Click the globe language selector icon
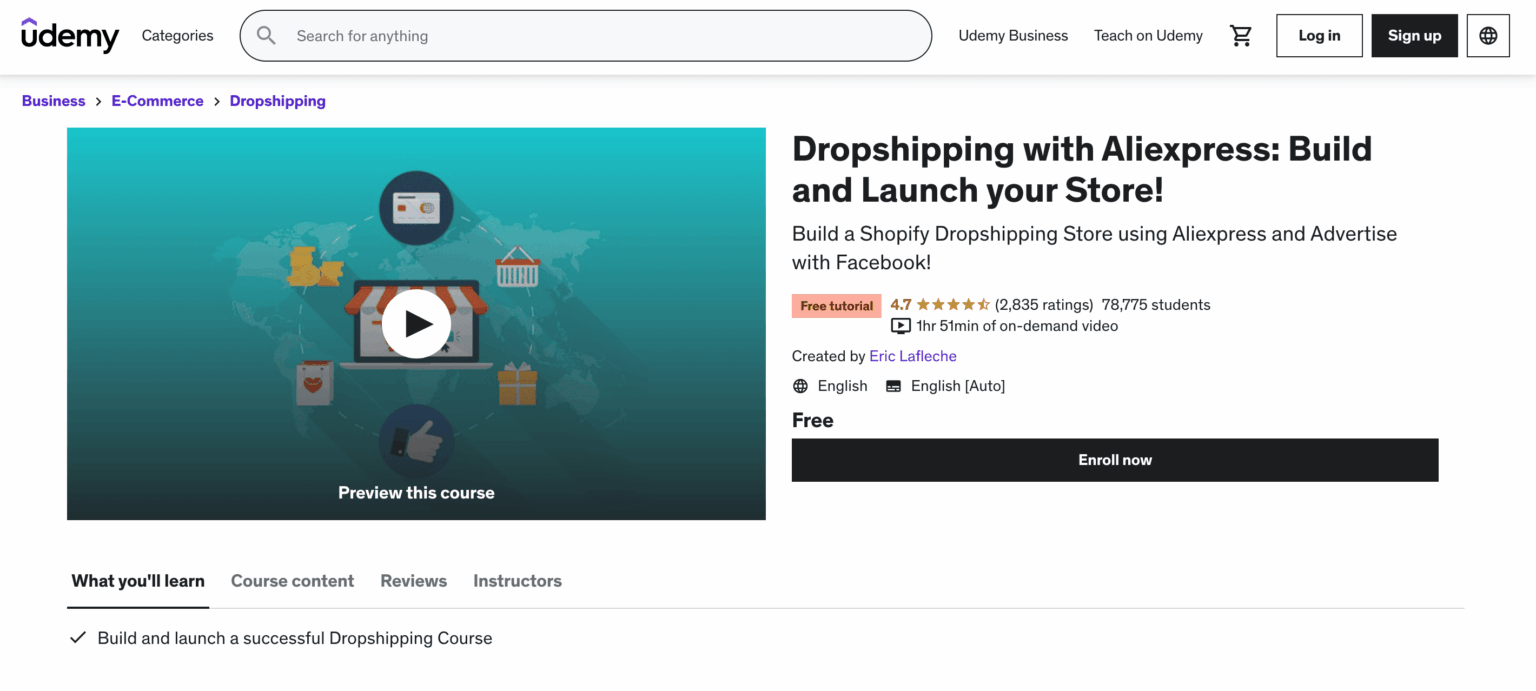This screenshot has width=1536, height=691. [1488, 35]
